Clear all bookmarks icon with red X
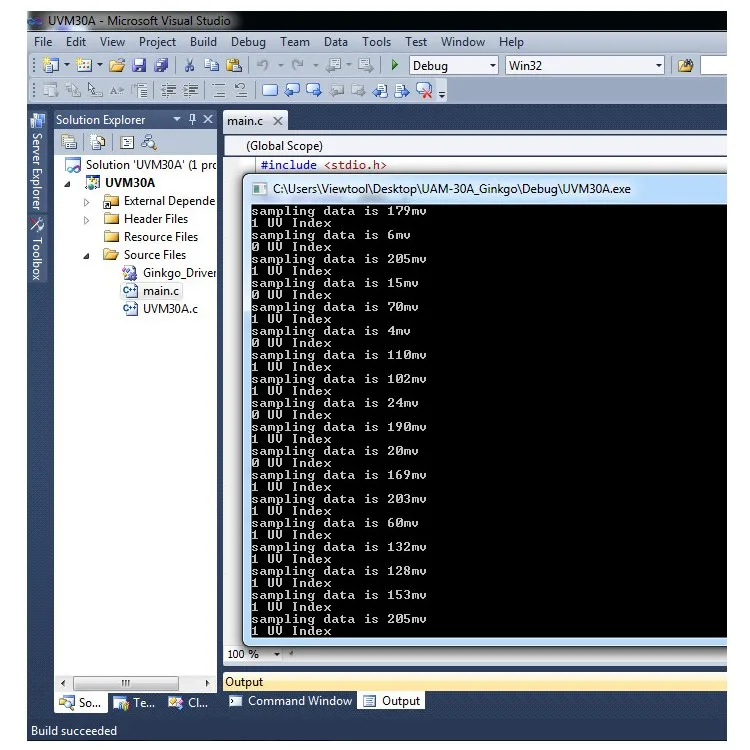The width and height of the screenshot is (750, 750). (x=424, y=90)
